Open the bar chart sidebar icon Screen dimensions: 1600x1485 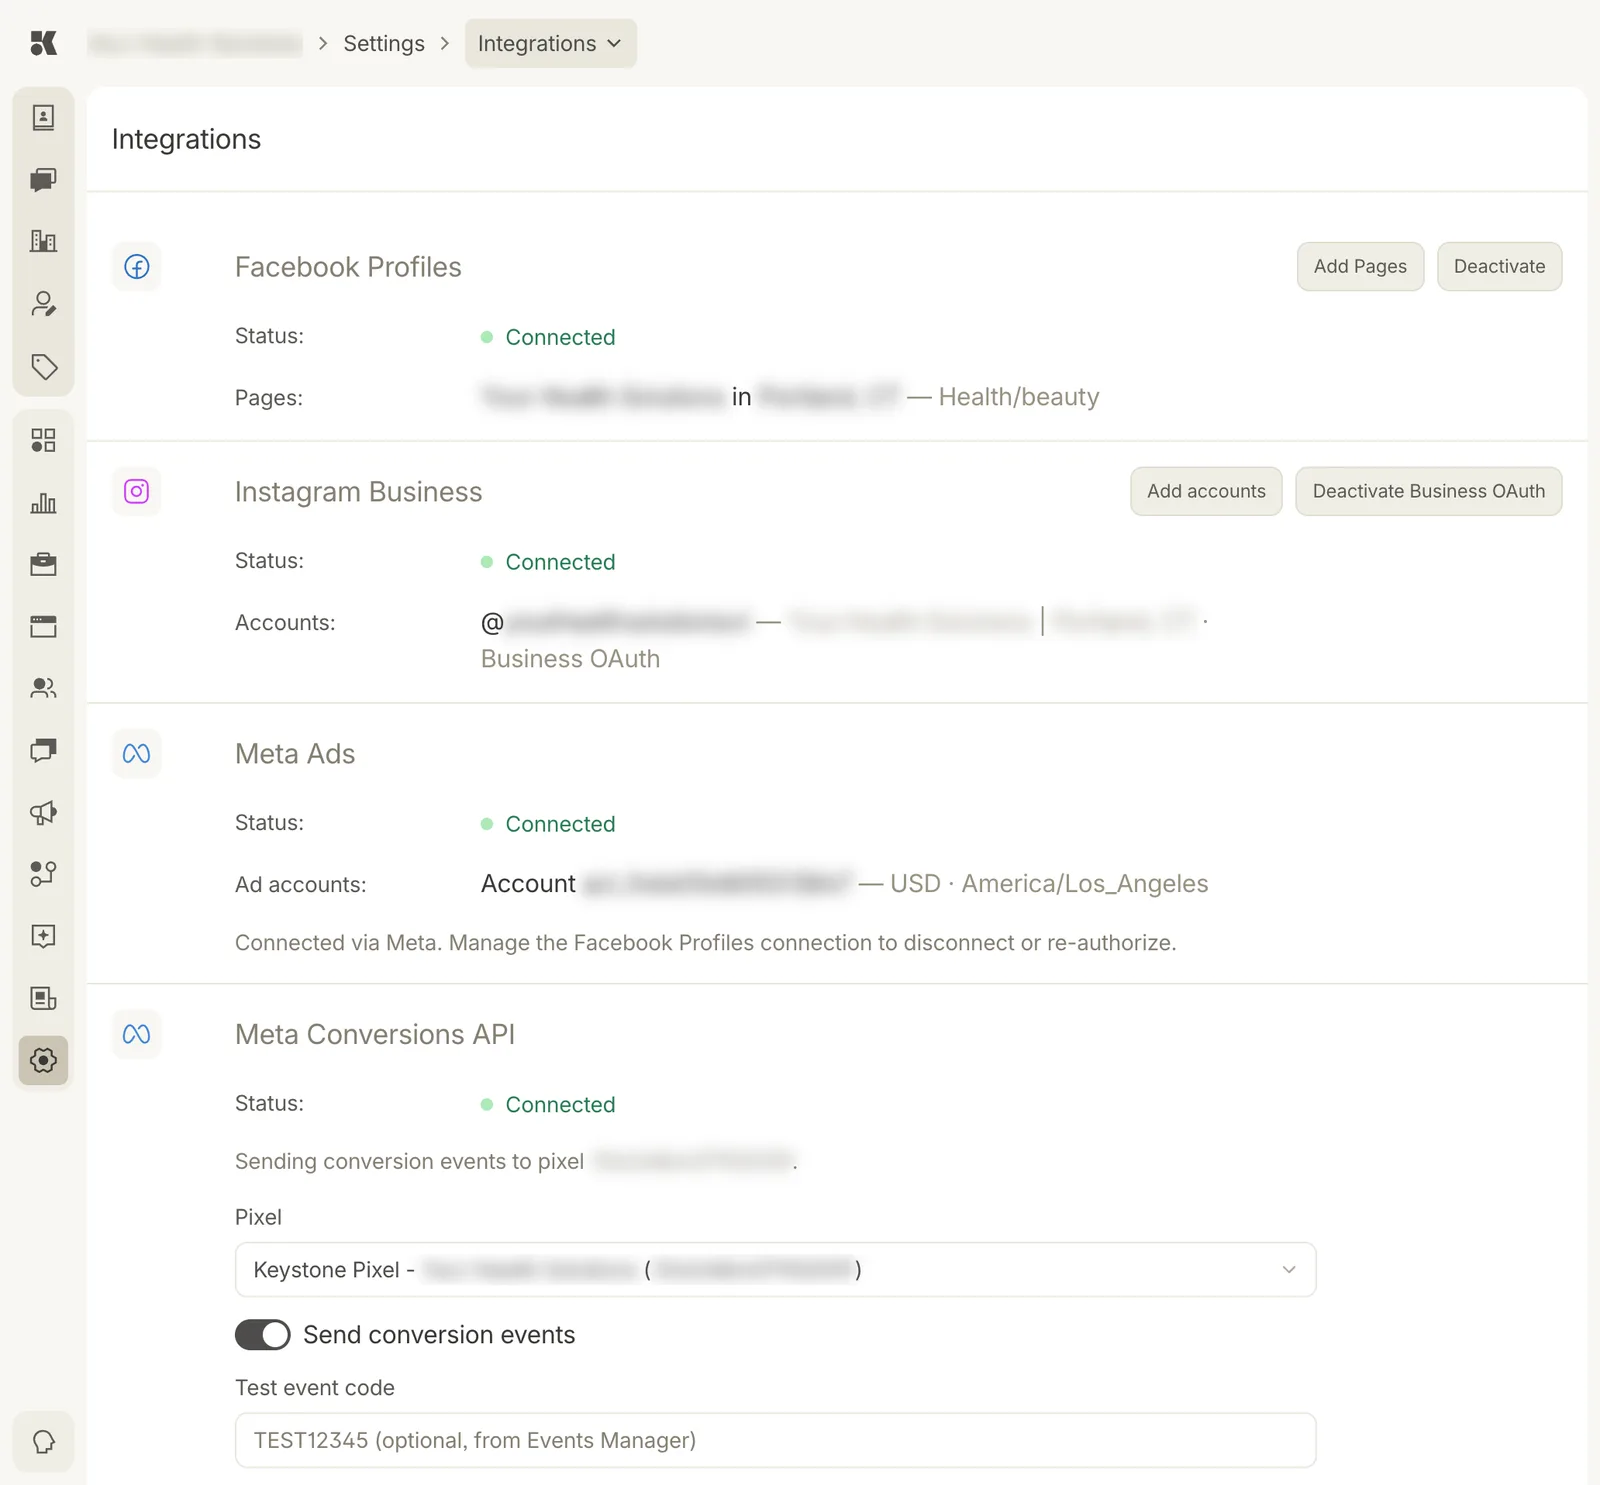point(43,502)
